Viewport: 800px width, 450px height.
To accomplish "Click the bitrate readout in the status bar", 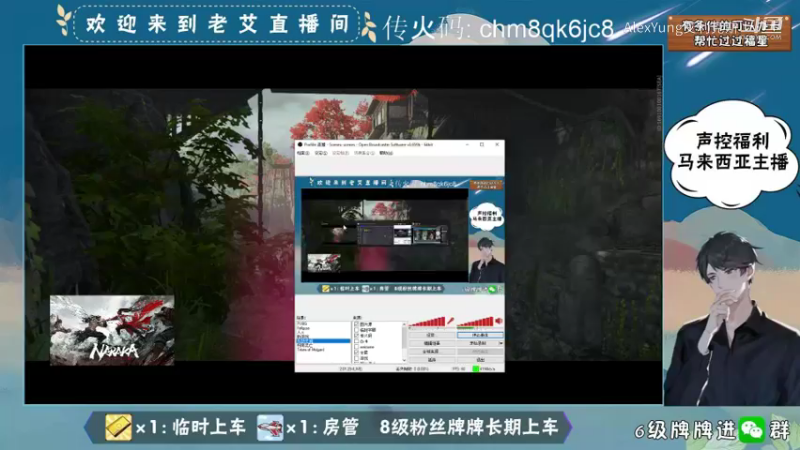I will click(487, 369).
